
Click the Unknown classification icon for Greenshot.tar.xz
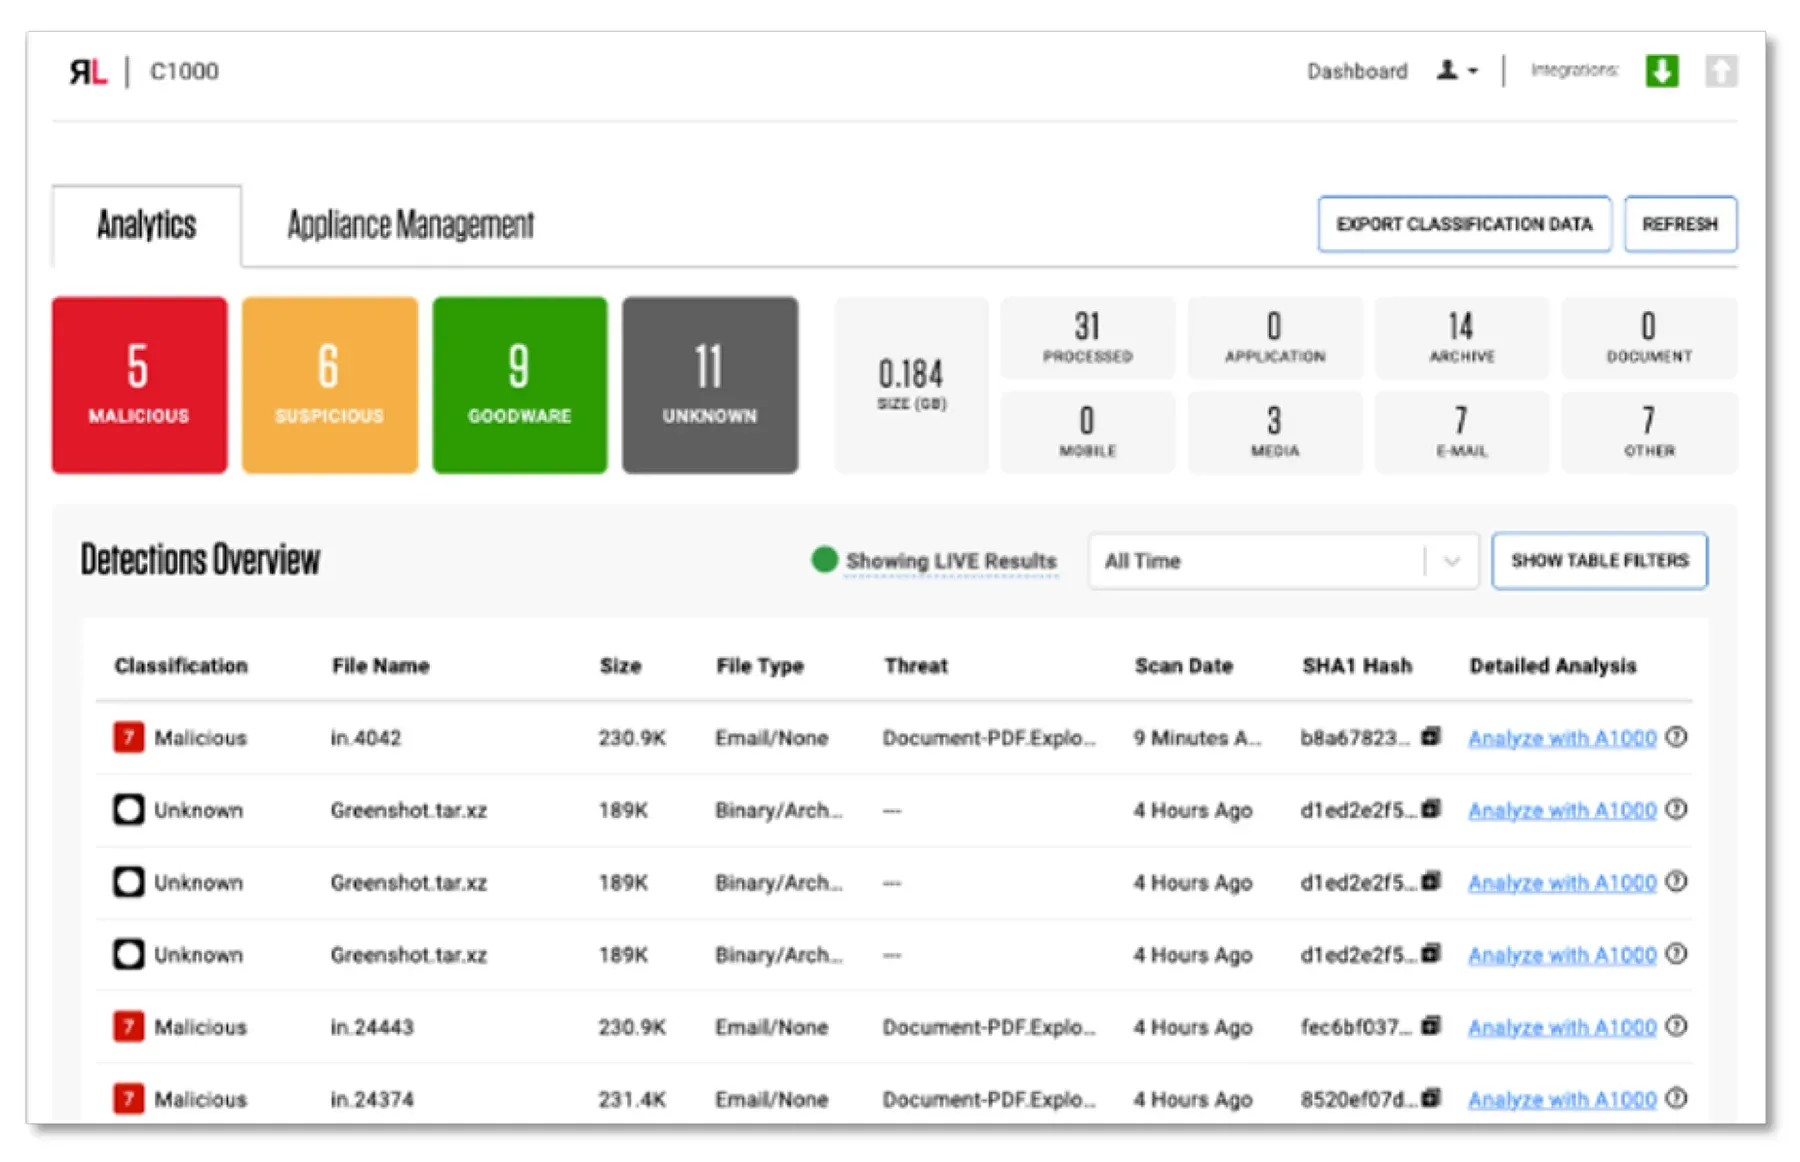coord(128,810)
